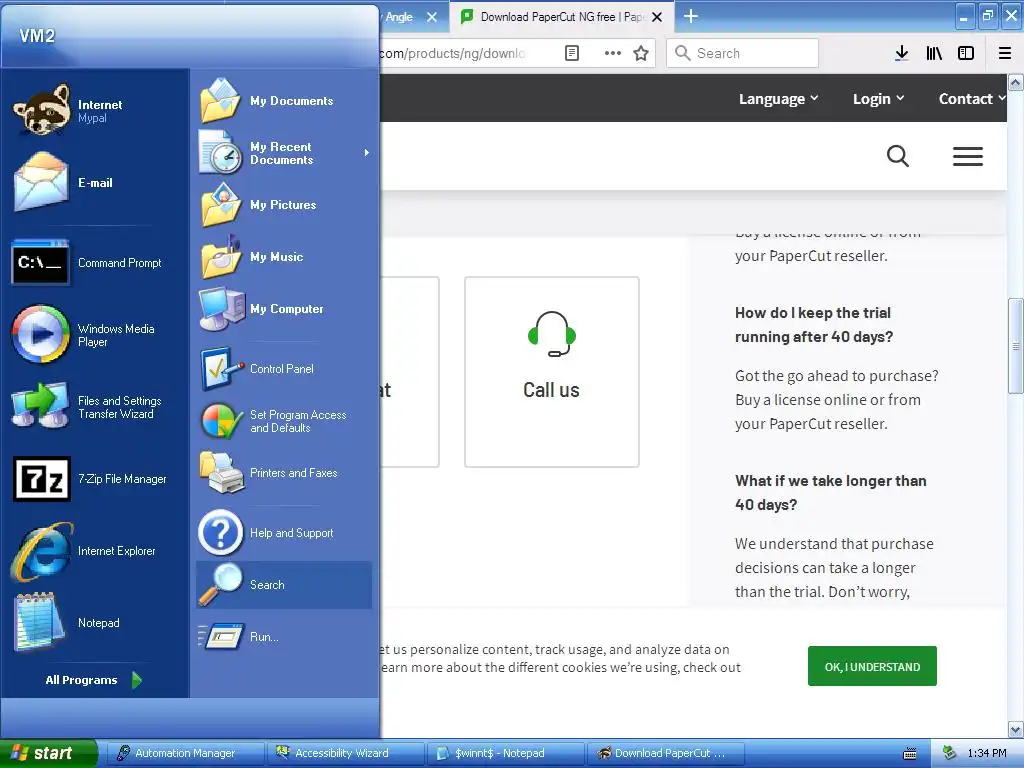Click the page vertical scrollbar thumb
Image resolution: width=1024 pixels, height=768 pixels.
click(1016, 346)
